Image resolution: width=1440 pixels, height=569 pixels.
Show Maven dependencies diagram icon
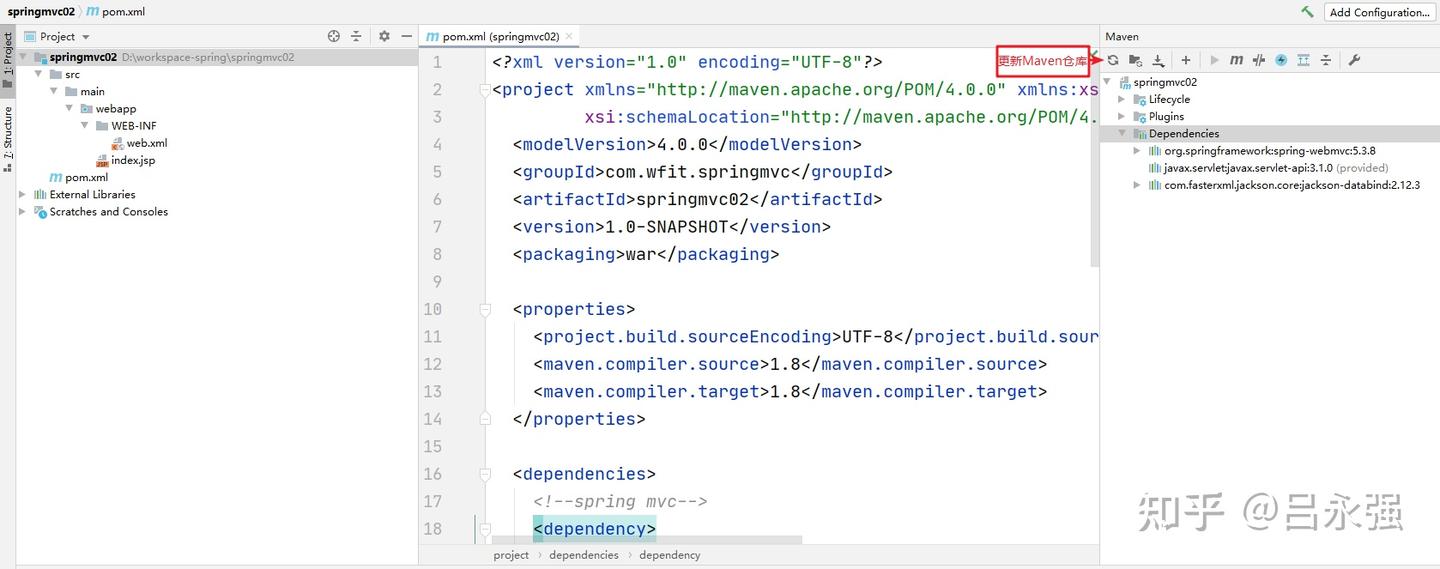click(x=1303, y=60)
